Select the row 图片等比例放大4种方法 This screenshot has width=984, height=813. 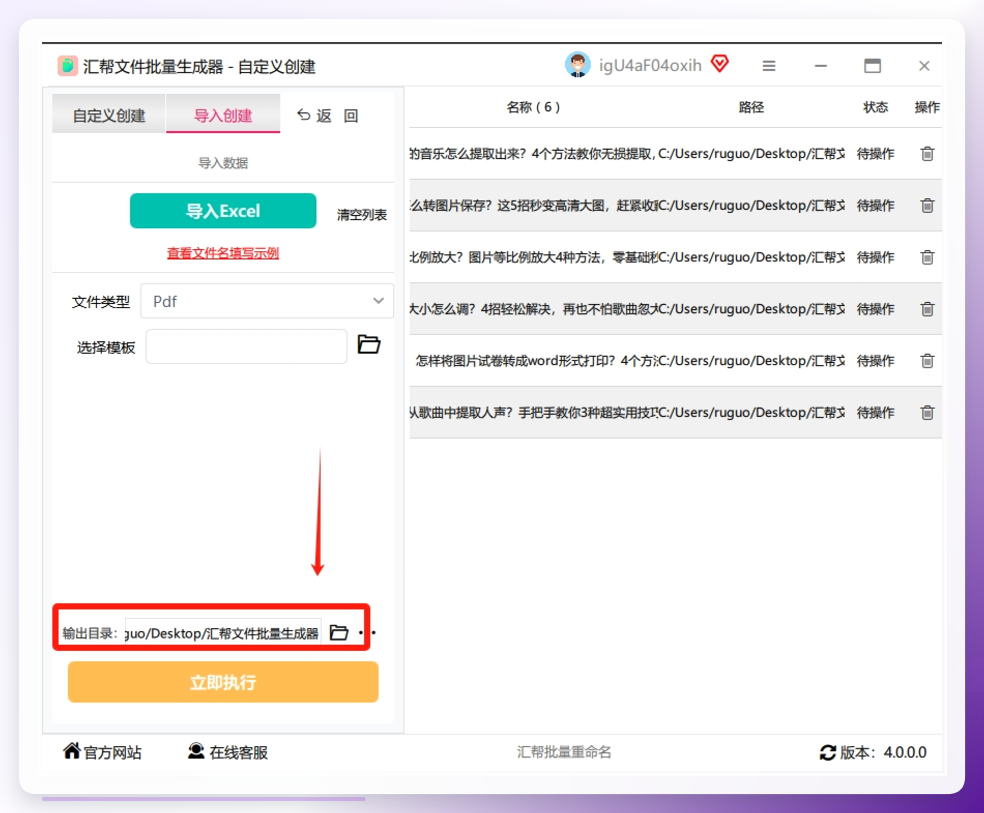tap(675, 257)
